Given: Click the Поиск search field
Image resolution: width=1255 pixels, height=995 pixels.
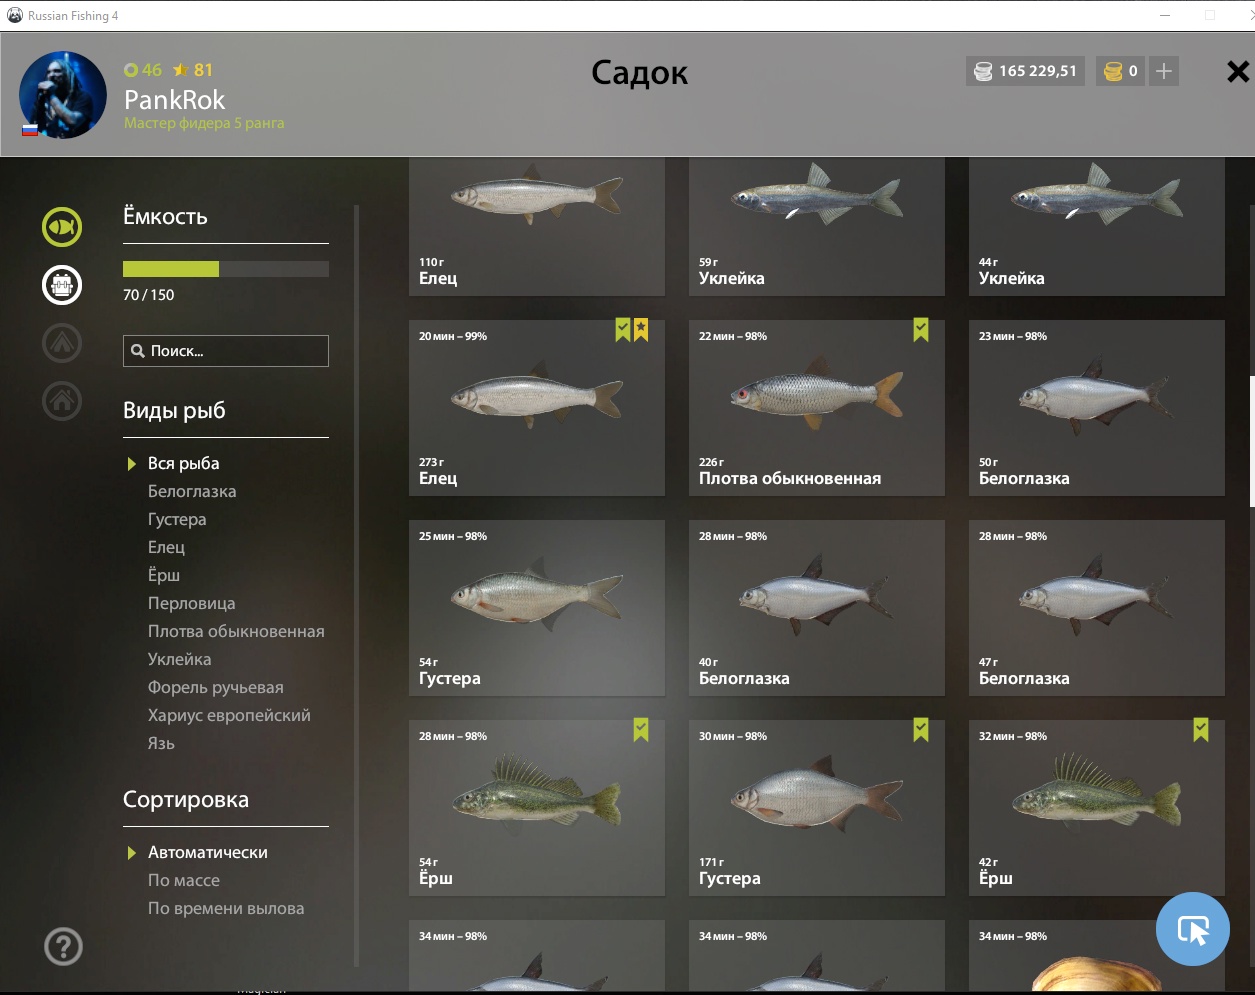Looking at the screenshot, I should [x=226, y=351].
